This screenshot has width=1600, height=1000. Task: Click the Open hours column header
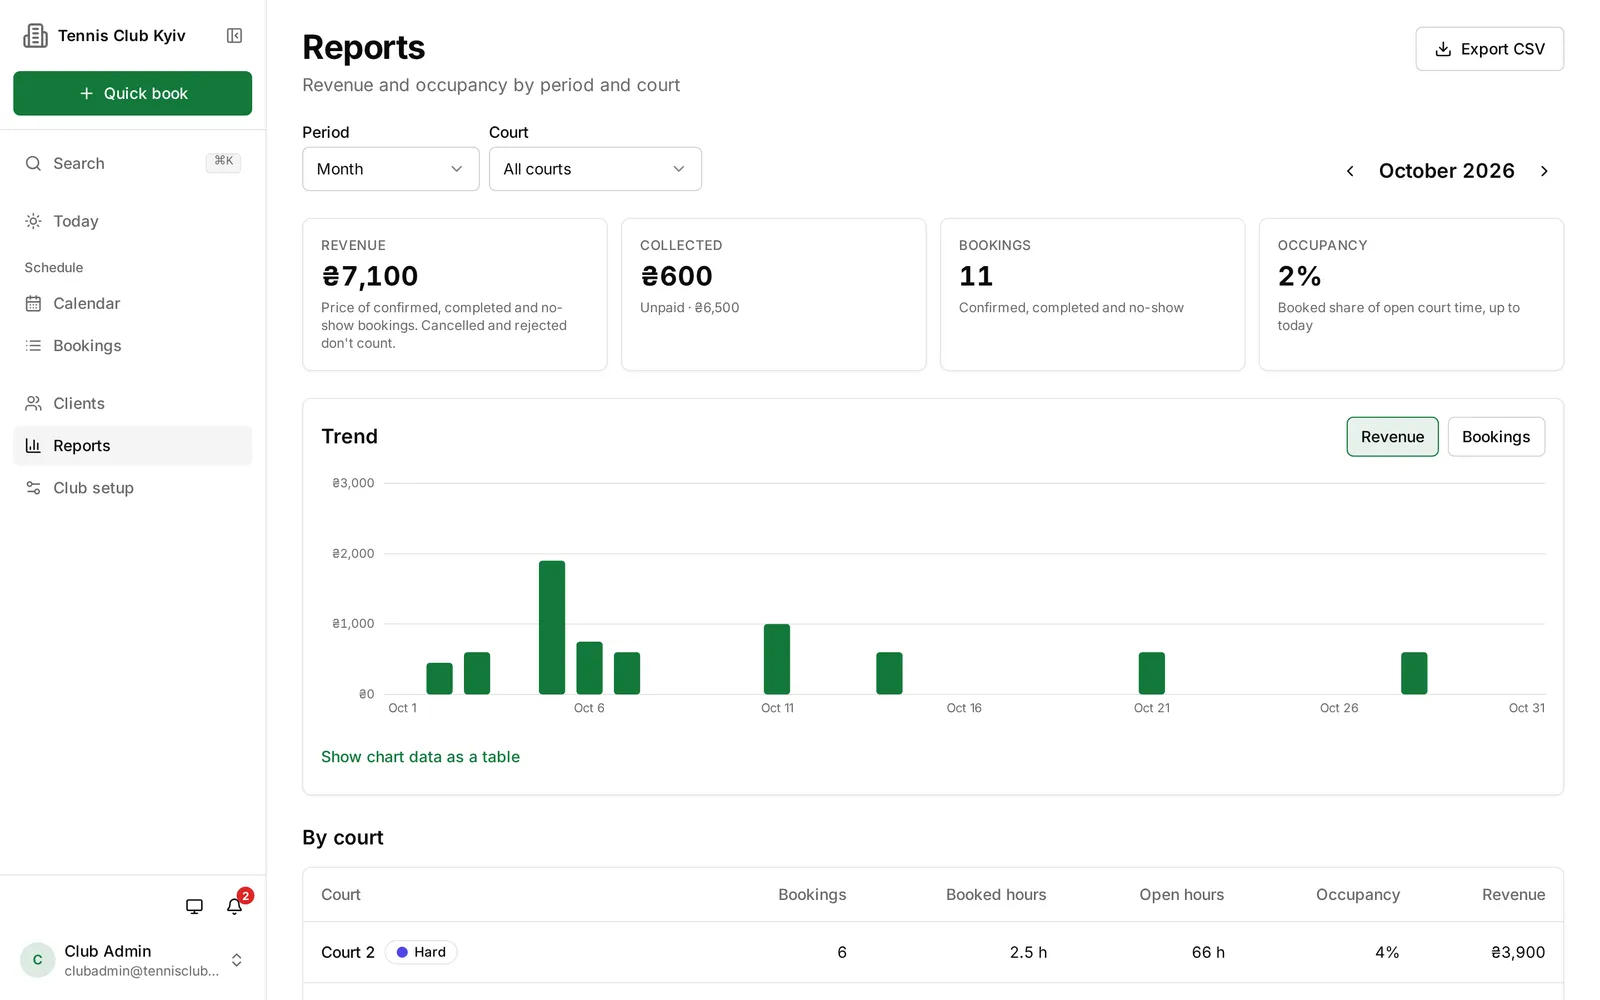coord(1182,895)
